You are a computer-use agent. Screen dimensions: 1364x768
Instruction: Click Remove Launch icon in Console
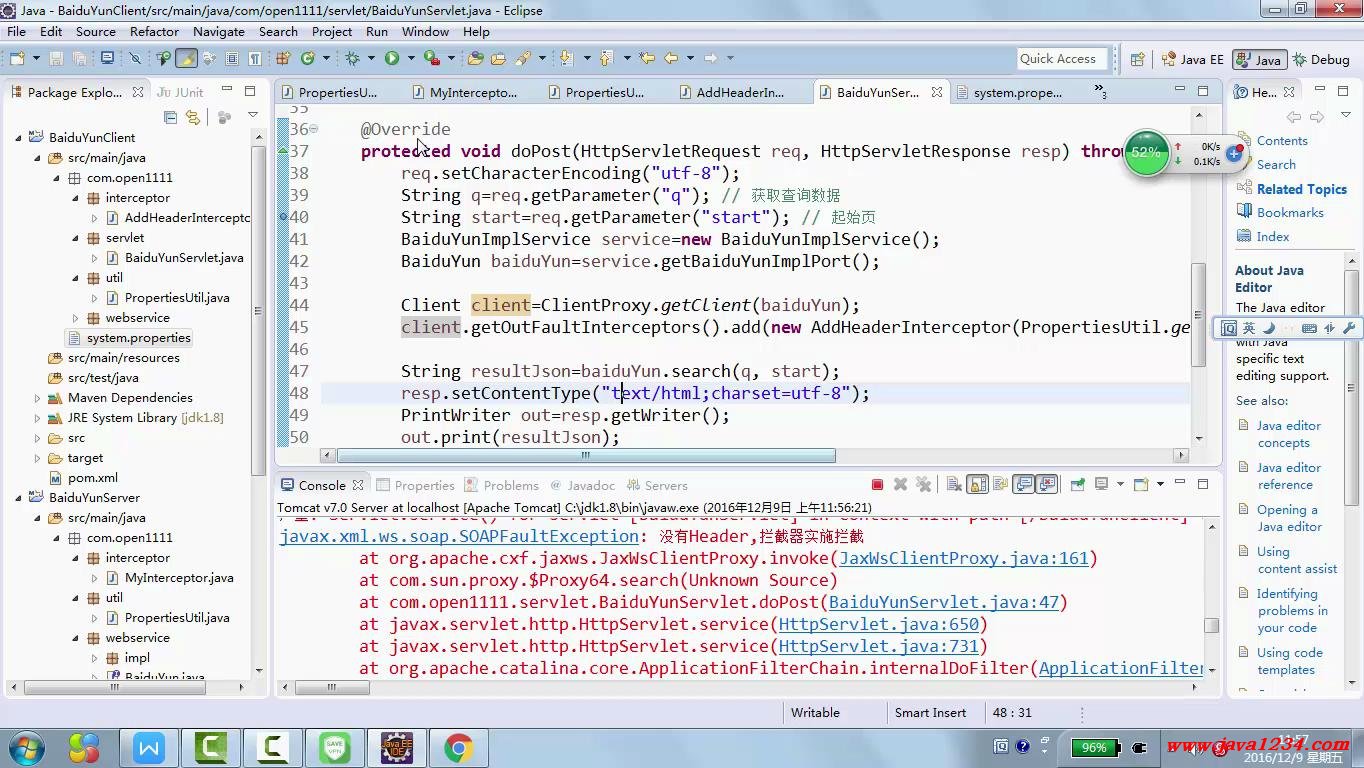(900, 484)
